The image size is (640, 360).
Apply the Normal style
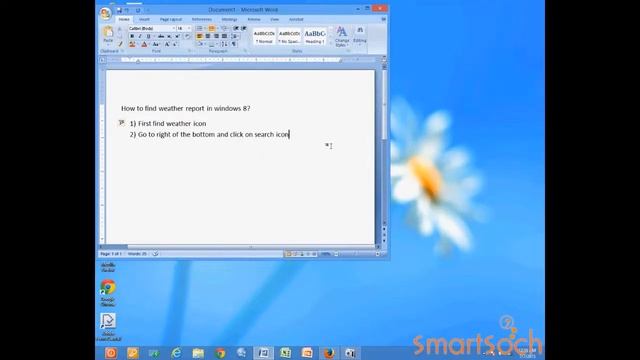264,36
